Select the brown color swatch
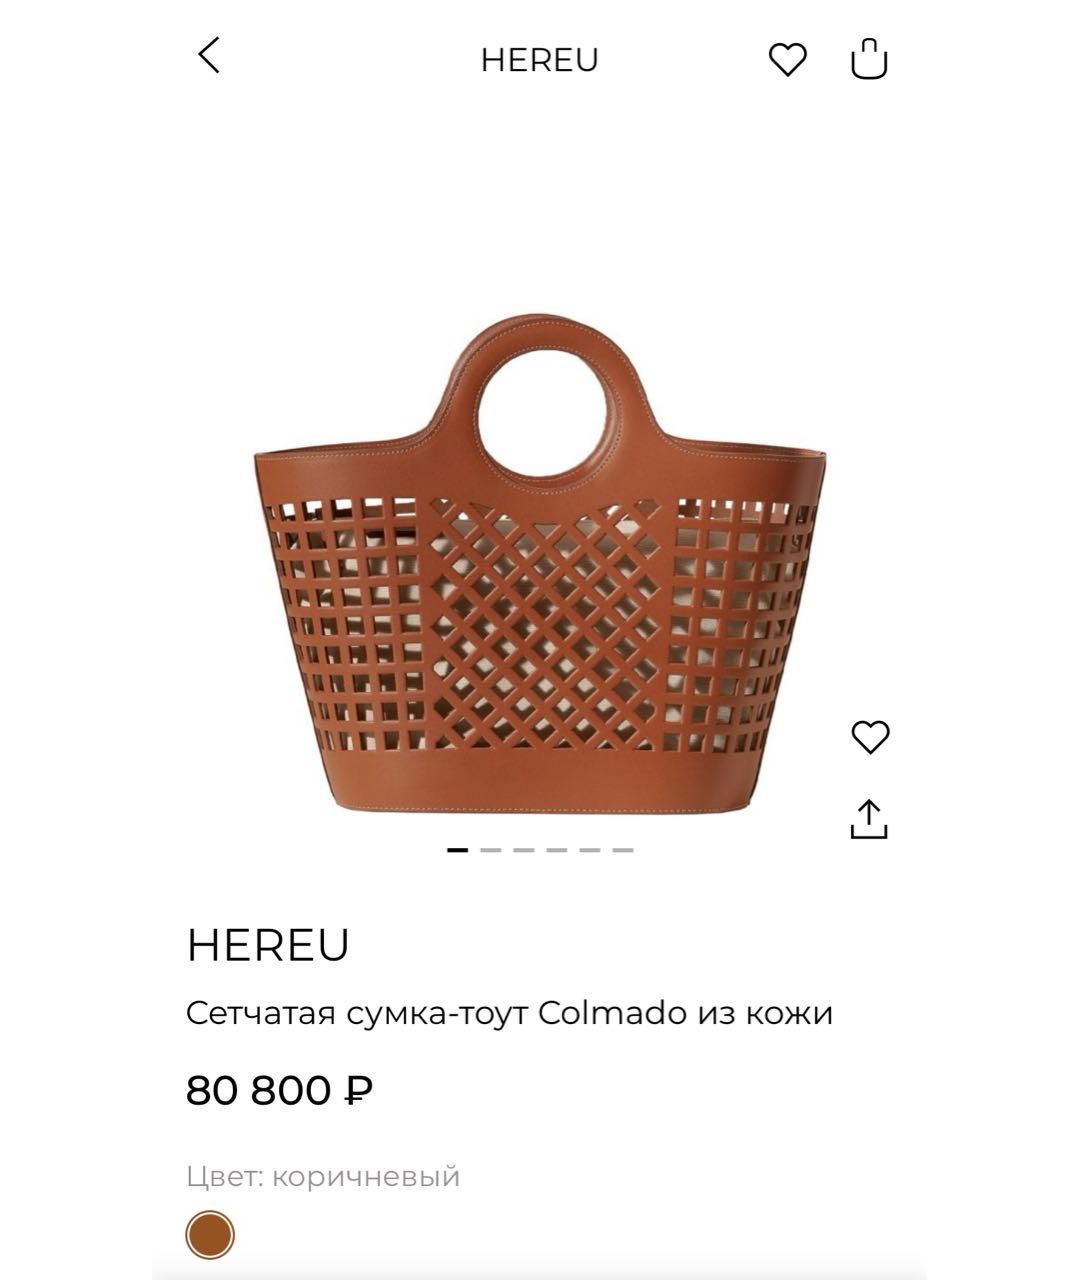 (x=210, y=1234)
